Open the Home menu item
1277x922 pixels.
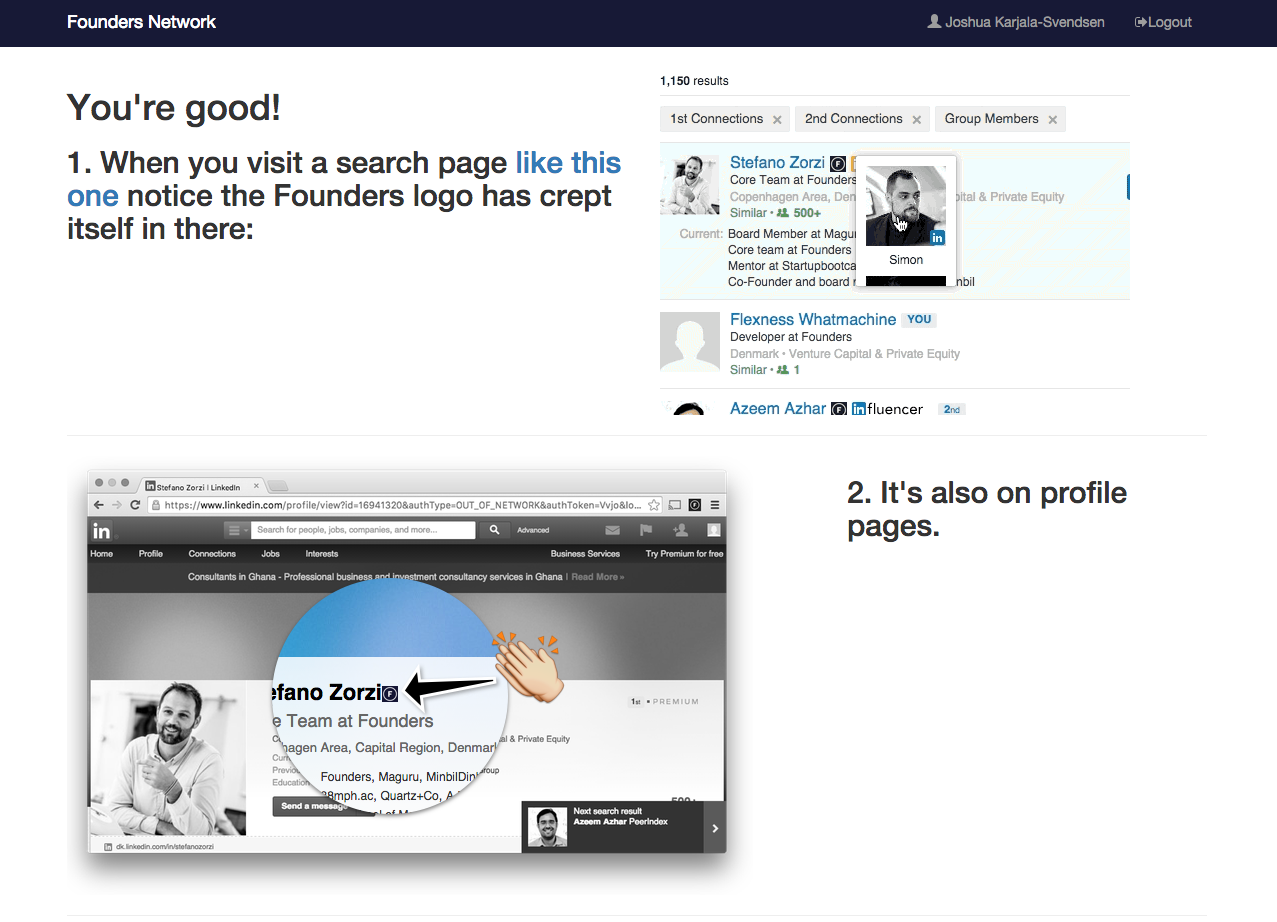[102, 553]
